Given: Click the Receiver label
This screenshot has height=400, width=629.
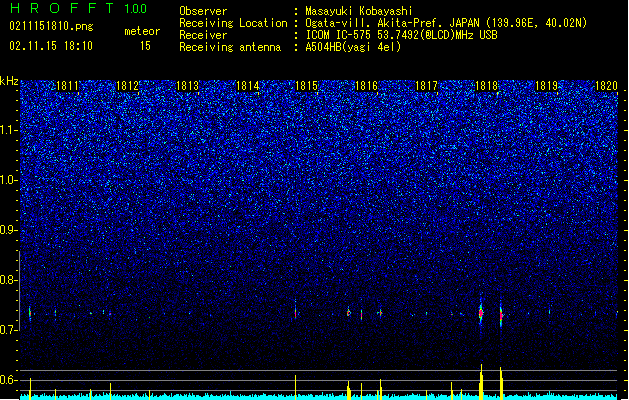Looking at the screenshot, I should tap(203, 35).
